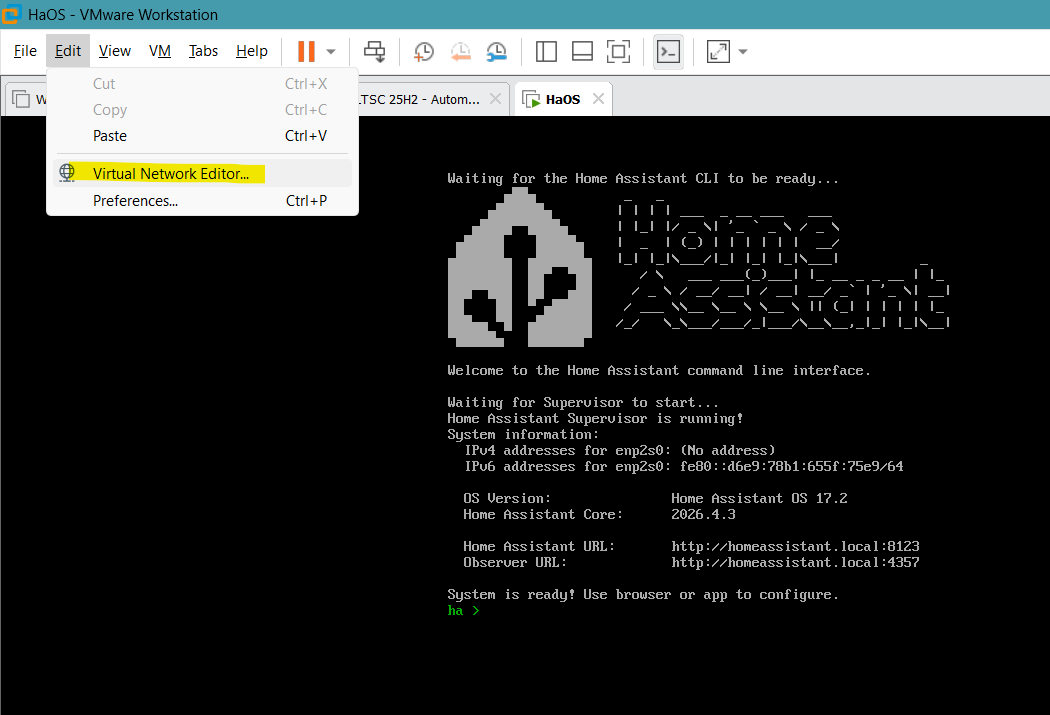The image size is (1050, 715).
Task: Click the VMware Workstation title bar icon
Action: point(11,13)
